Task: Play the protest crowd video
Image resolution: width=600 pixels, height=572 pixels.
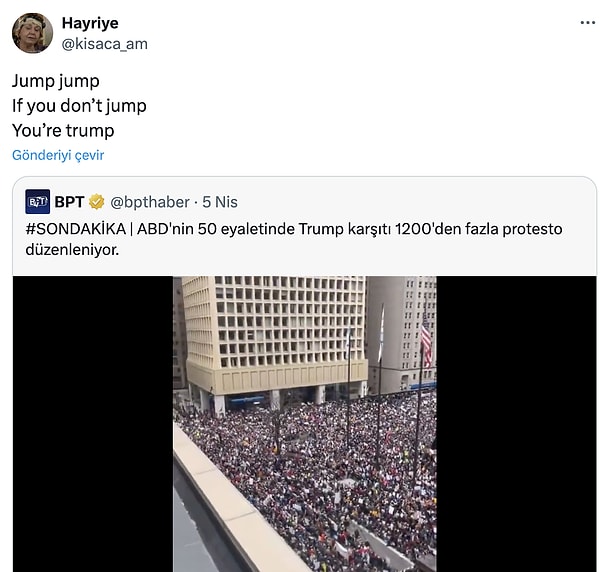Action: pyautogui.click(x=305, y=424)
